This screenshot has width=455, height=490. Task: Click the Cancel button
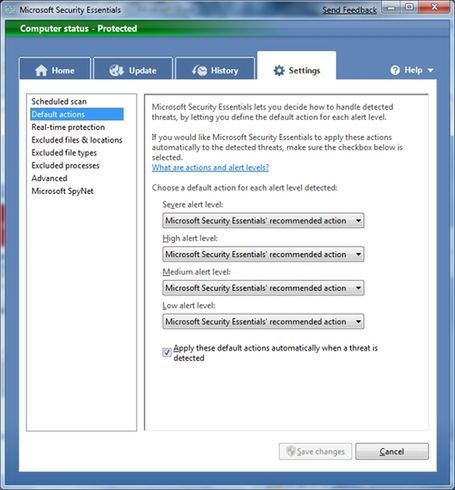click(392, 451)
